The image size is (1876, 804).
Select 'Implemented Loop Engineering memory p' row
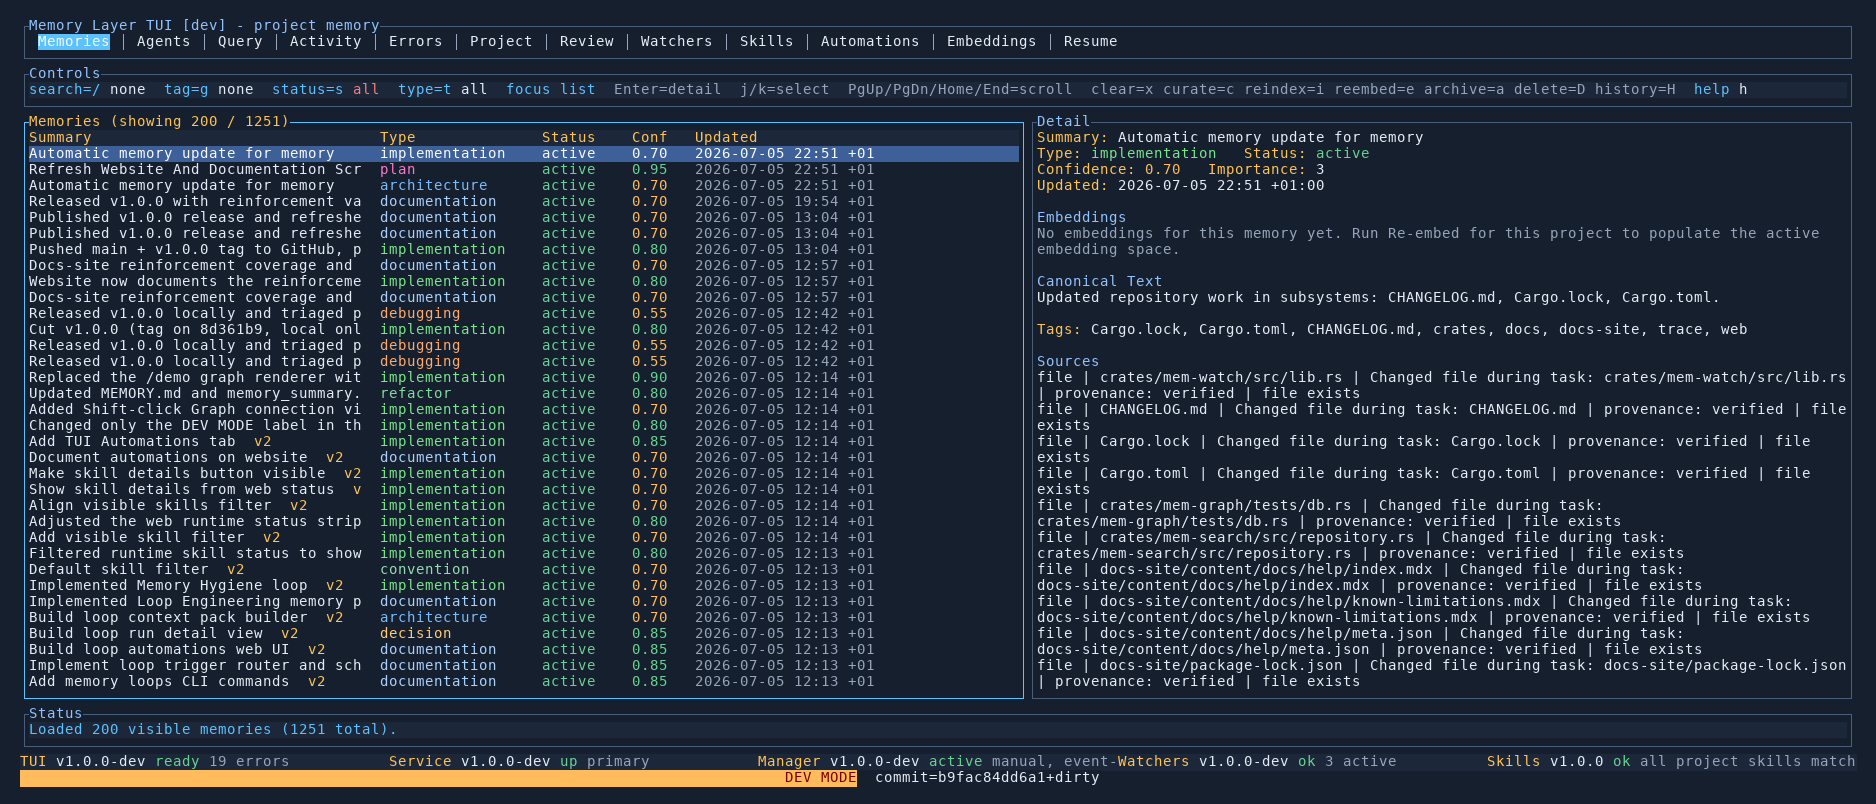click(x=523, y=601)
